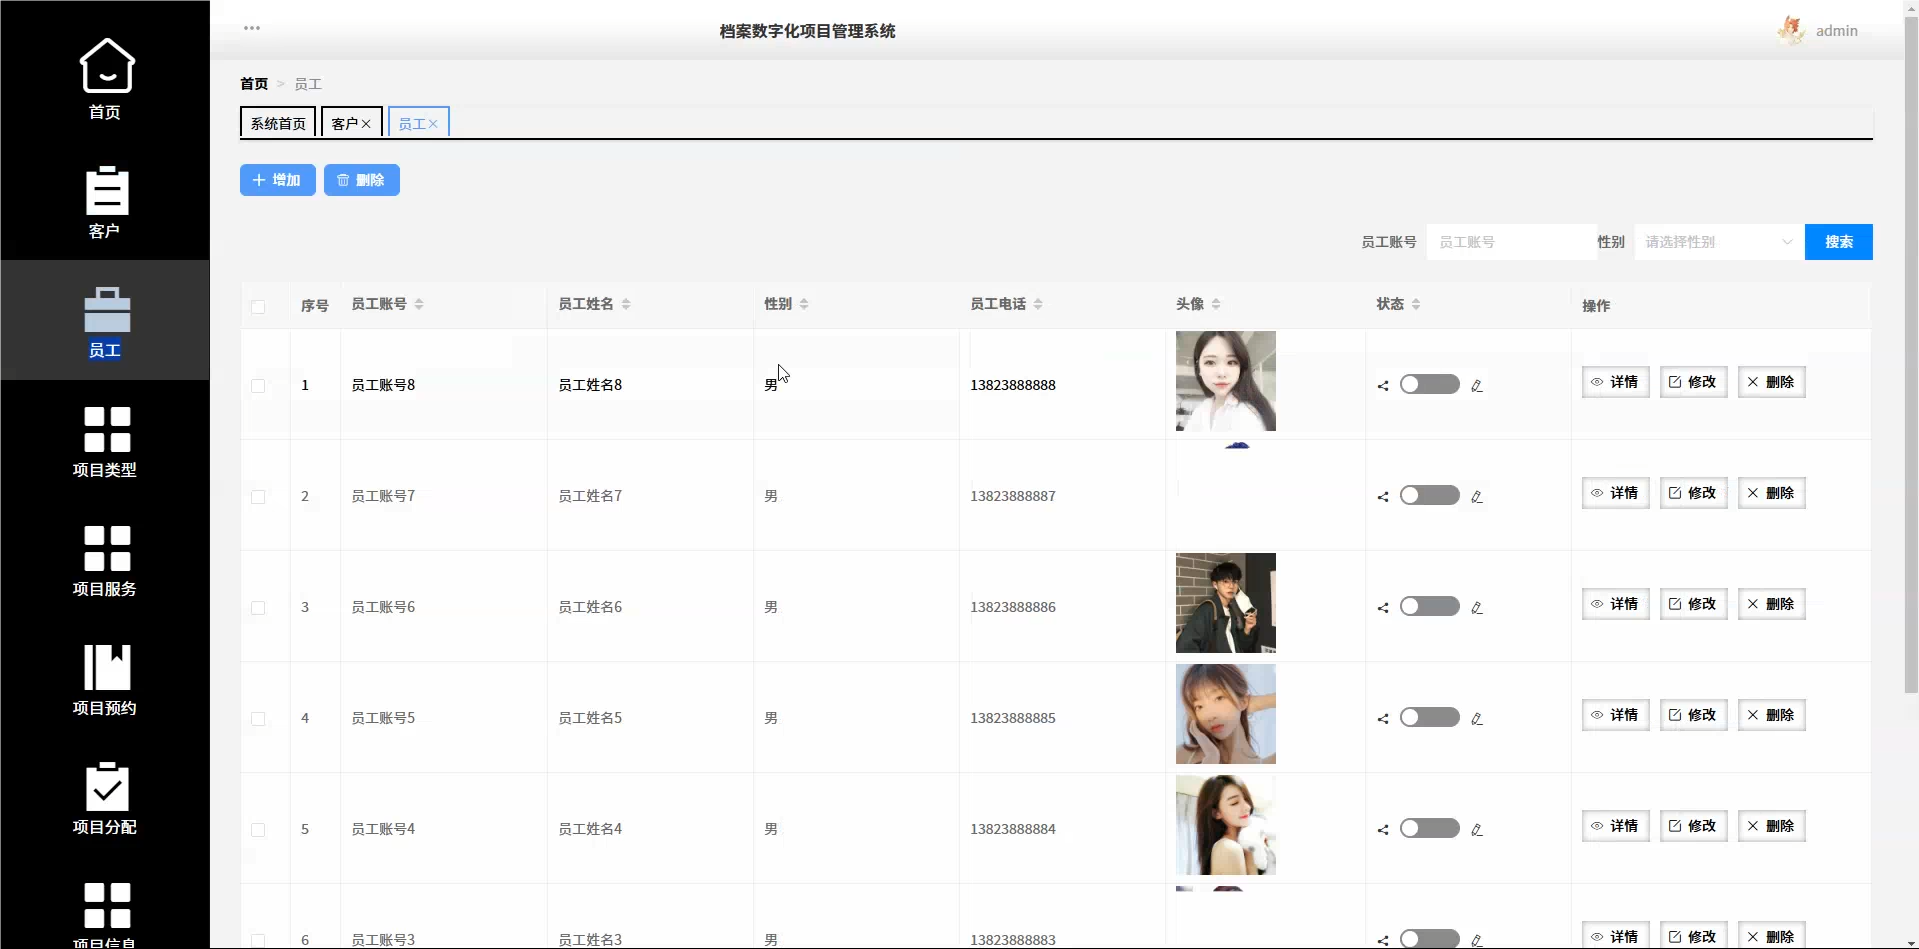Tick the select-all checkbox in table header
This screenshot has width=1919, height=949.
(258, 307)
